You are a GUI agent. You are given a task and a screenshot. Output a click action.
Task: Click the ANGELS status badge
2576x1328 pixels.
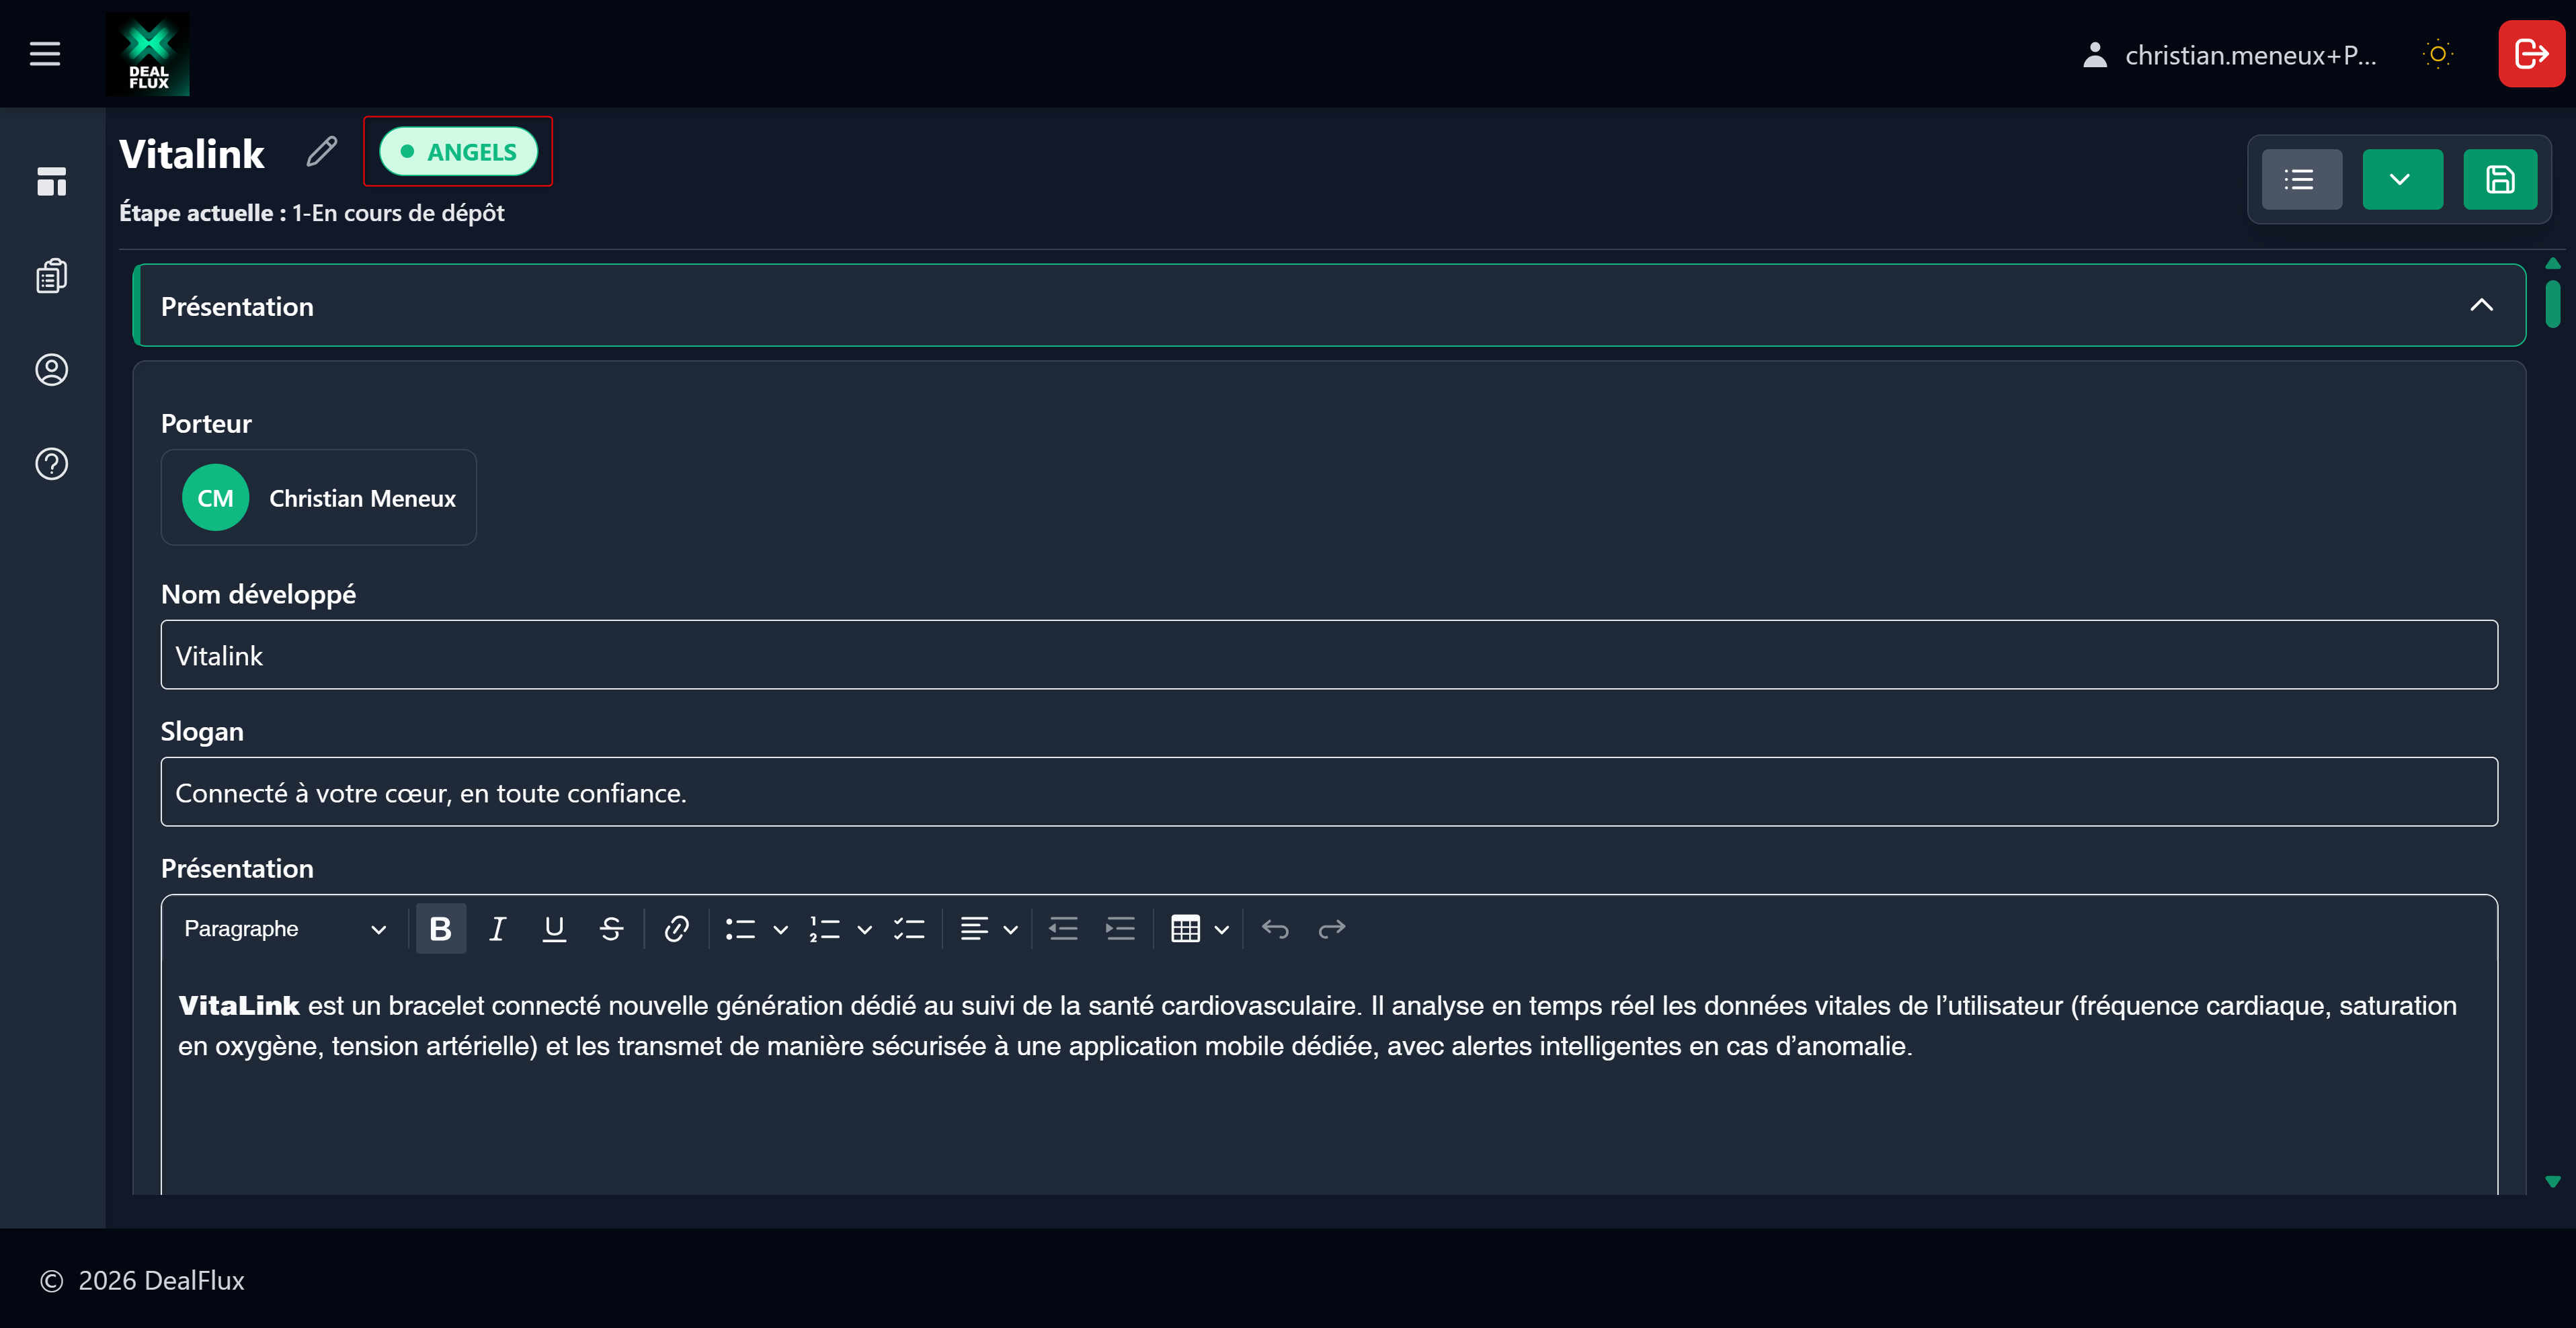click(x=459, y=152)
